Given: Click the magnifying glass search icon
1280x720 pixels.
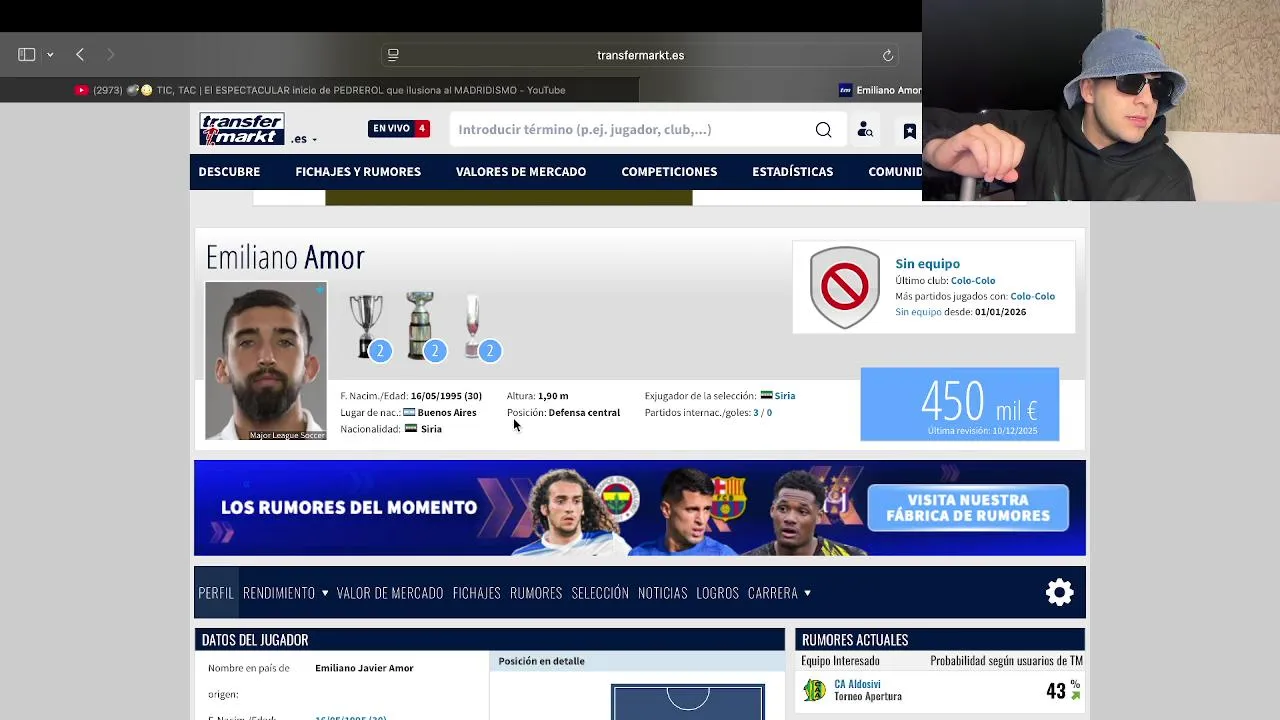Looking at the screenshot, I should (823, 130).
